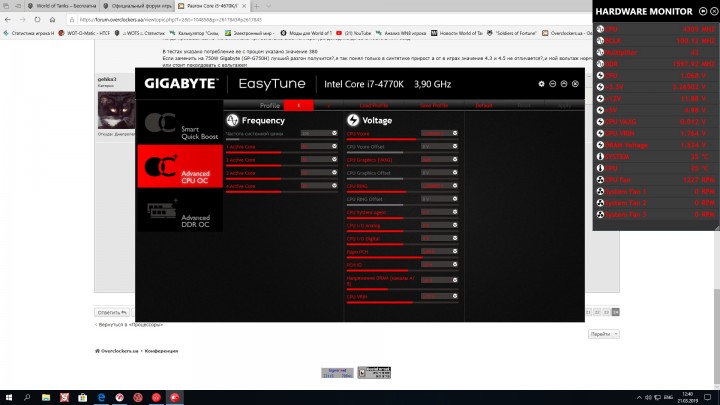The image size is (720, 405).
Task: Click DRAM Voltage bolt icon in monitor
Action: pyautogui.click(x=600, y=145)
